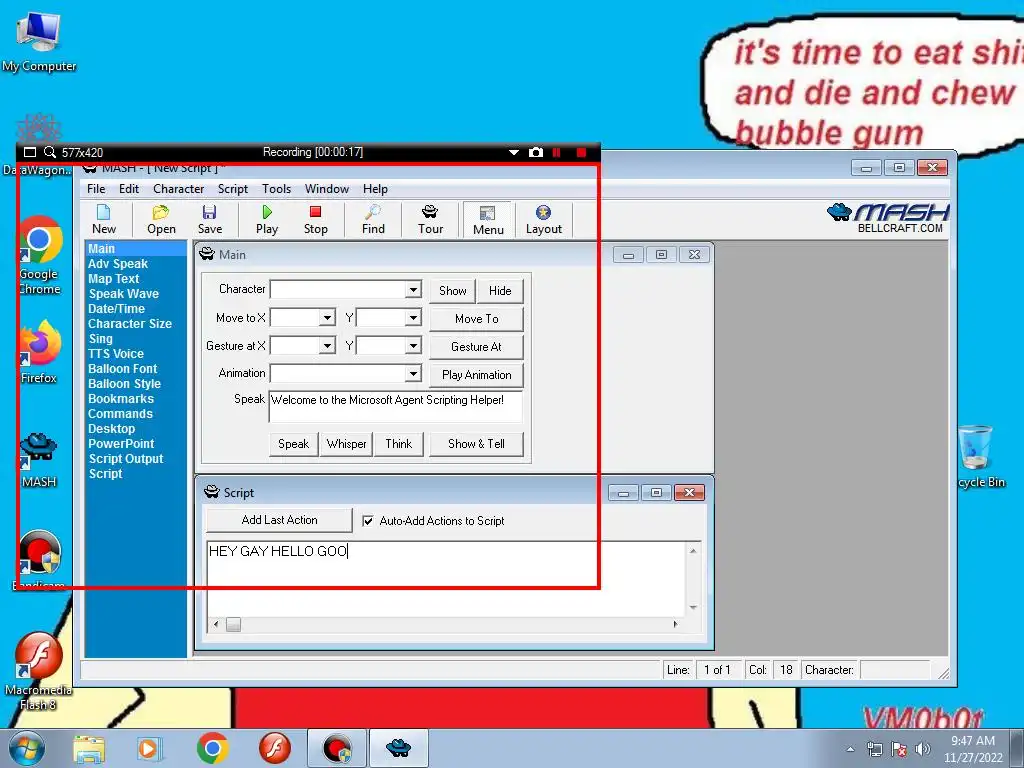The width and height of the screenshot is (1024, 768).
Task: Toggle the Menu toolbar button
Action: 488,220
